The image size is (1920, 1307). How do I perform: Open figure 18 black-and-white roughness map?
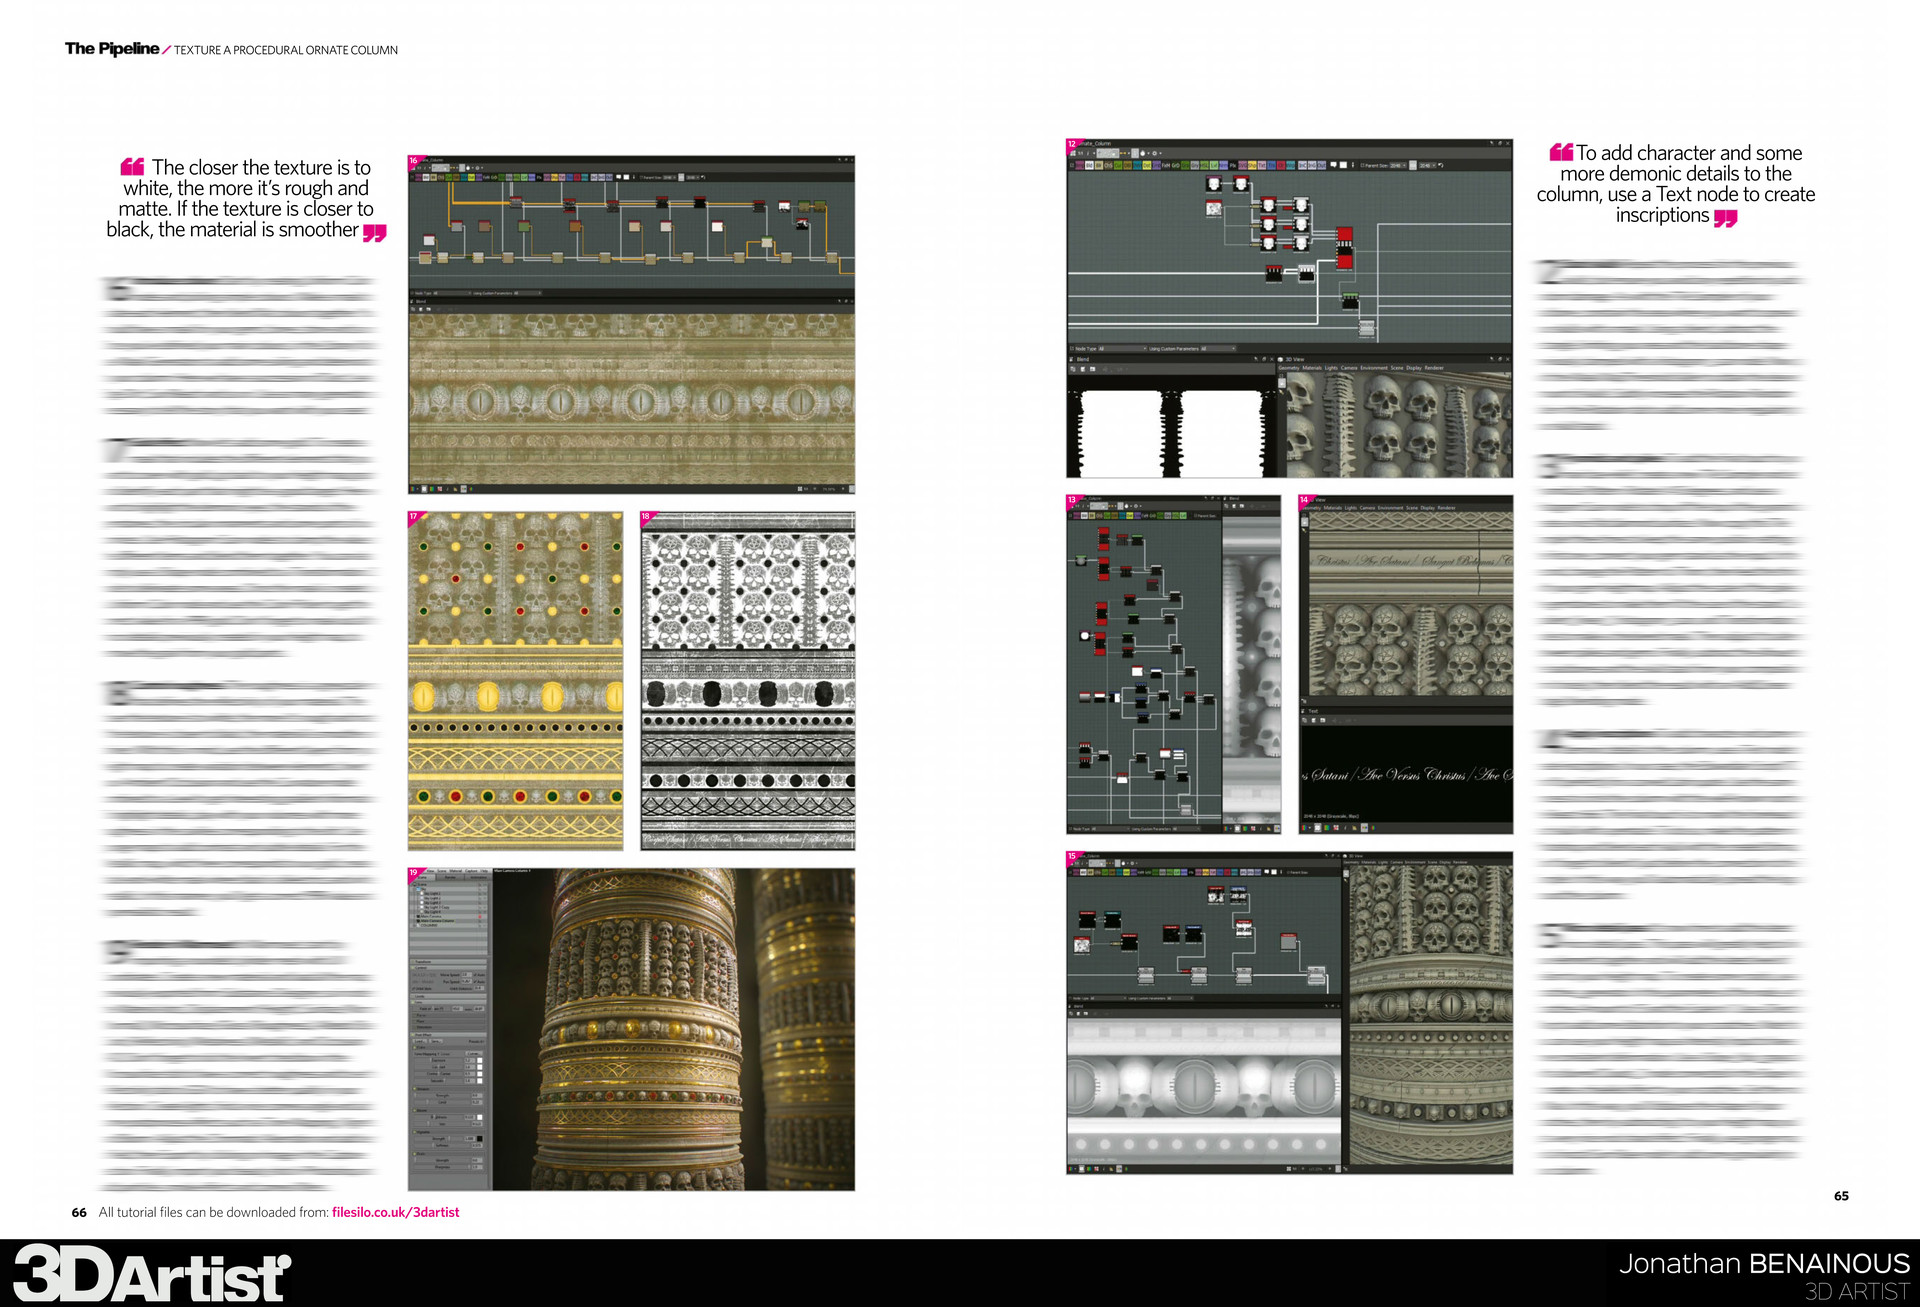[x=748, y=681]
